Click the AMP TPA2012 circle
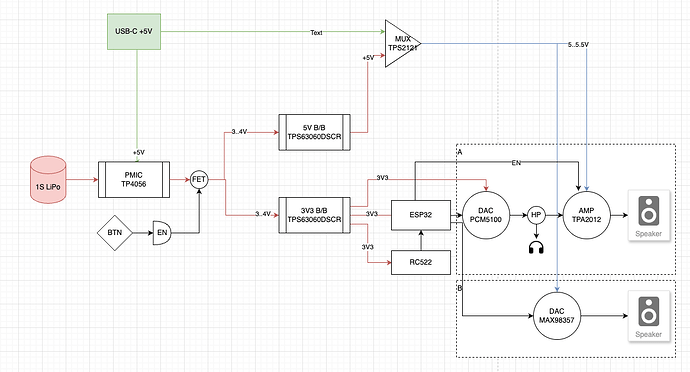The height and width of the screenshot is (372, 690). pos(587,215)
